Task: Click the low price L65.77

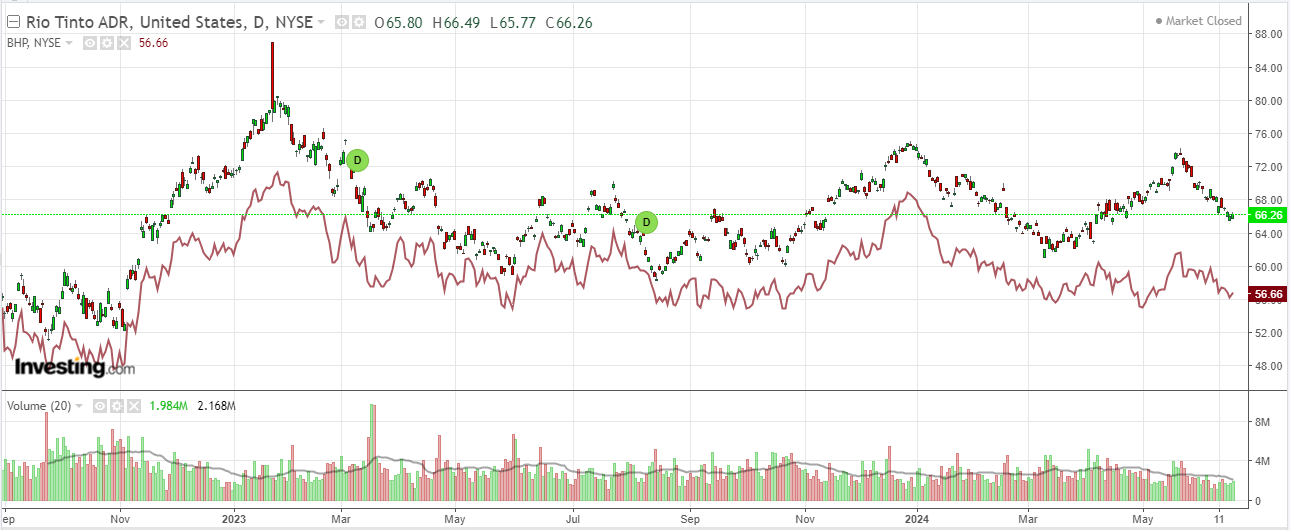Action: coord(511,21)
